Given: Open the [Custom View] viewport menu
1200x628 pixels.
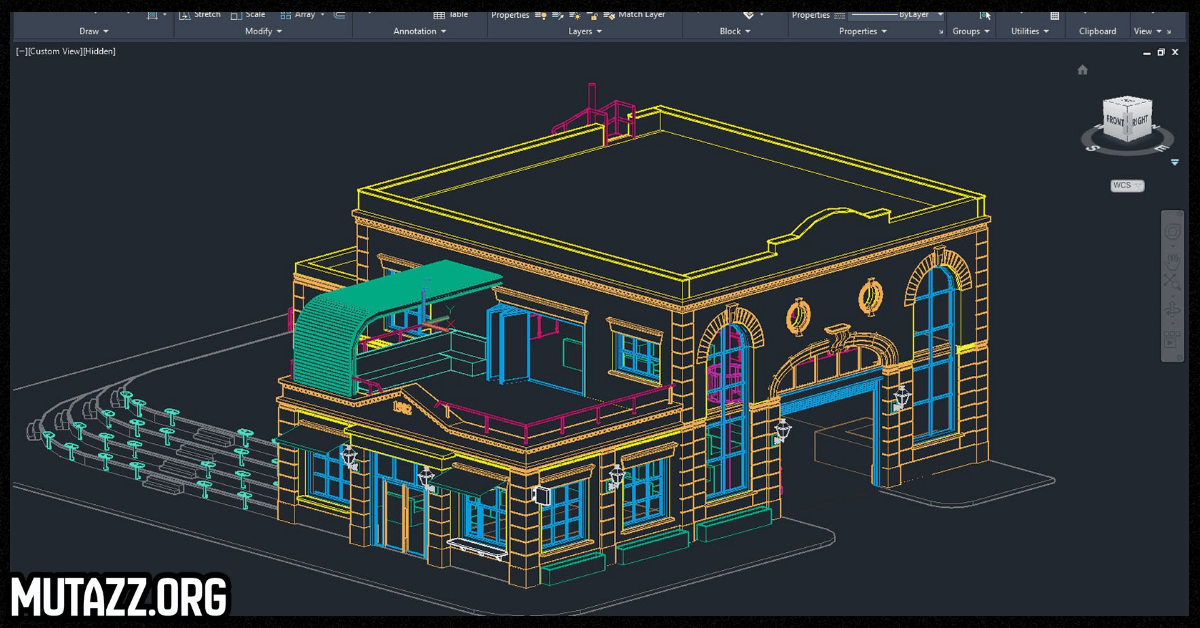Looking at the screenshot, I should (54, 51).
